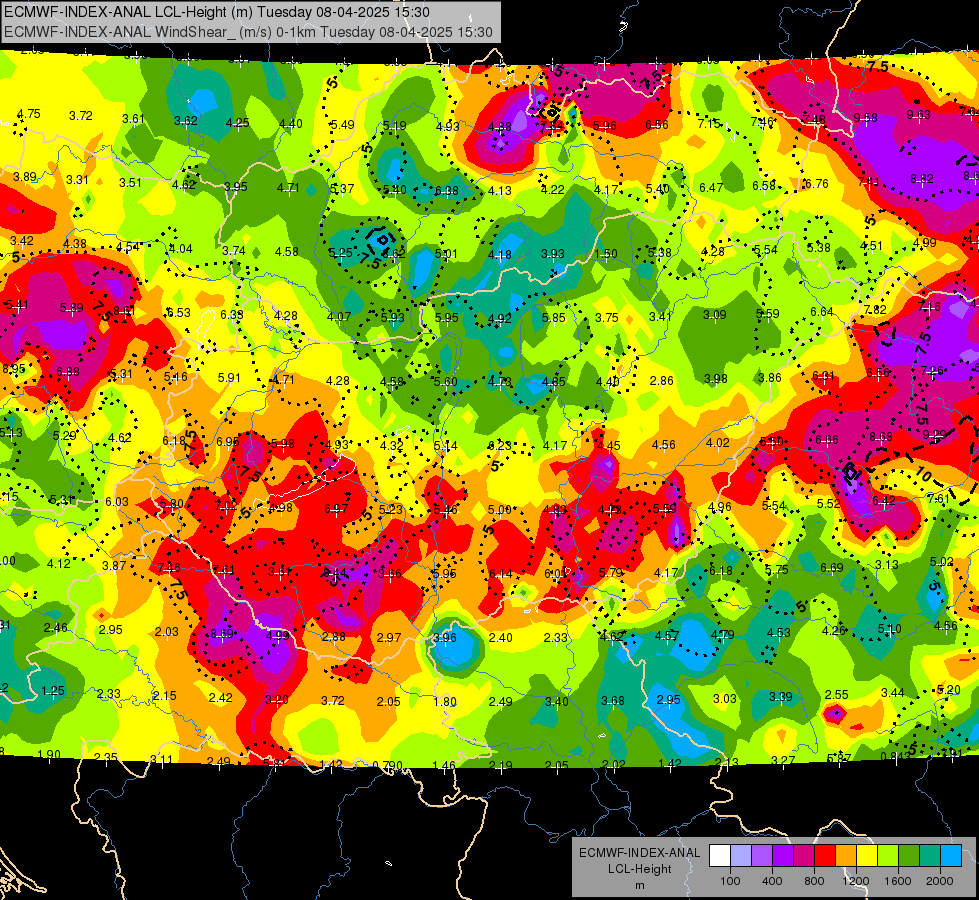Click the value 3.96 in blue circle
Viewport: 979px width, 900px height.
[445, 638]
